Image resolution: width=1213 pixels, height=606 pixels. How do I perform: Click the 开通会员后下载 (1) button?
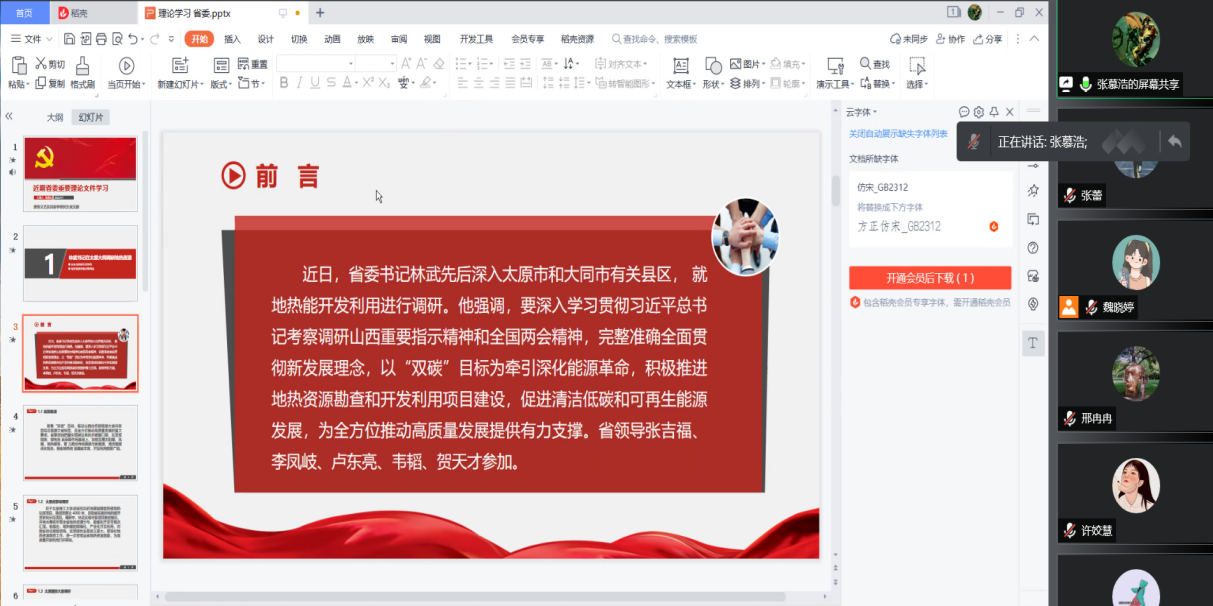(929, 277)
